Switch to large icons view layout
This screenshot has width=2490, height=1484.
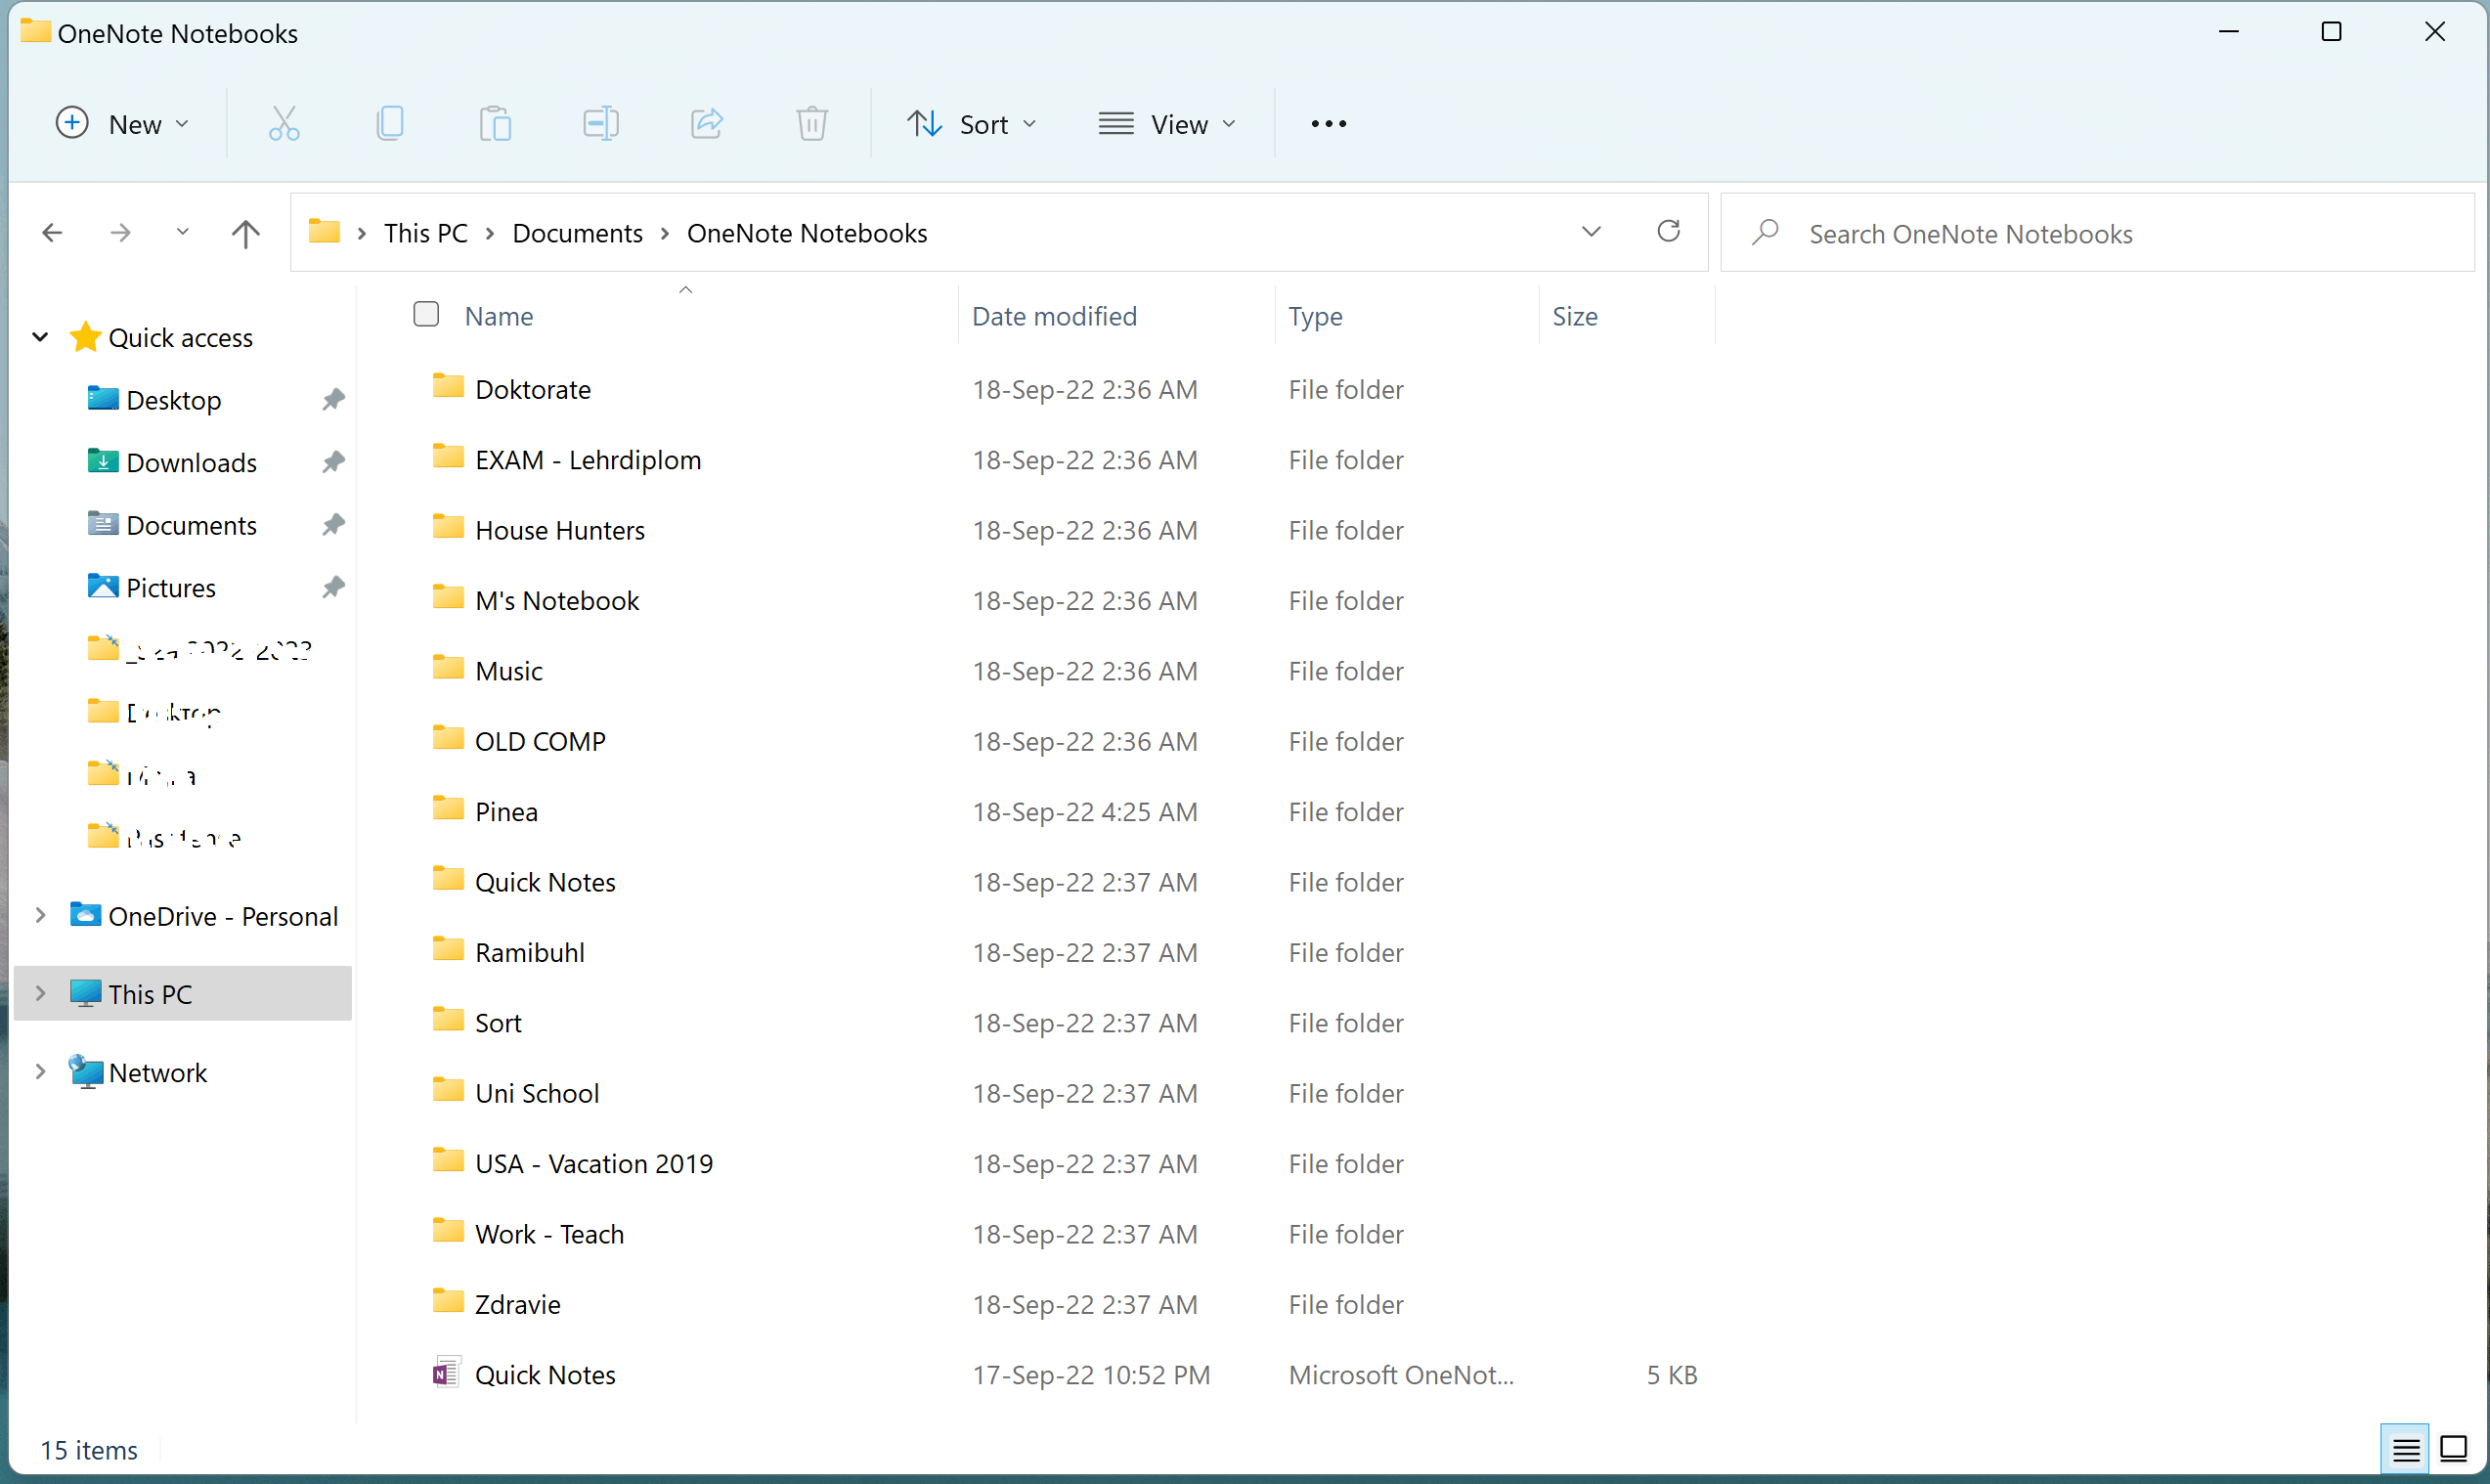(2454, 1449)
